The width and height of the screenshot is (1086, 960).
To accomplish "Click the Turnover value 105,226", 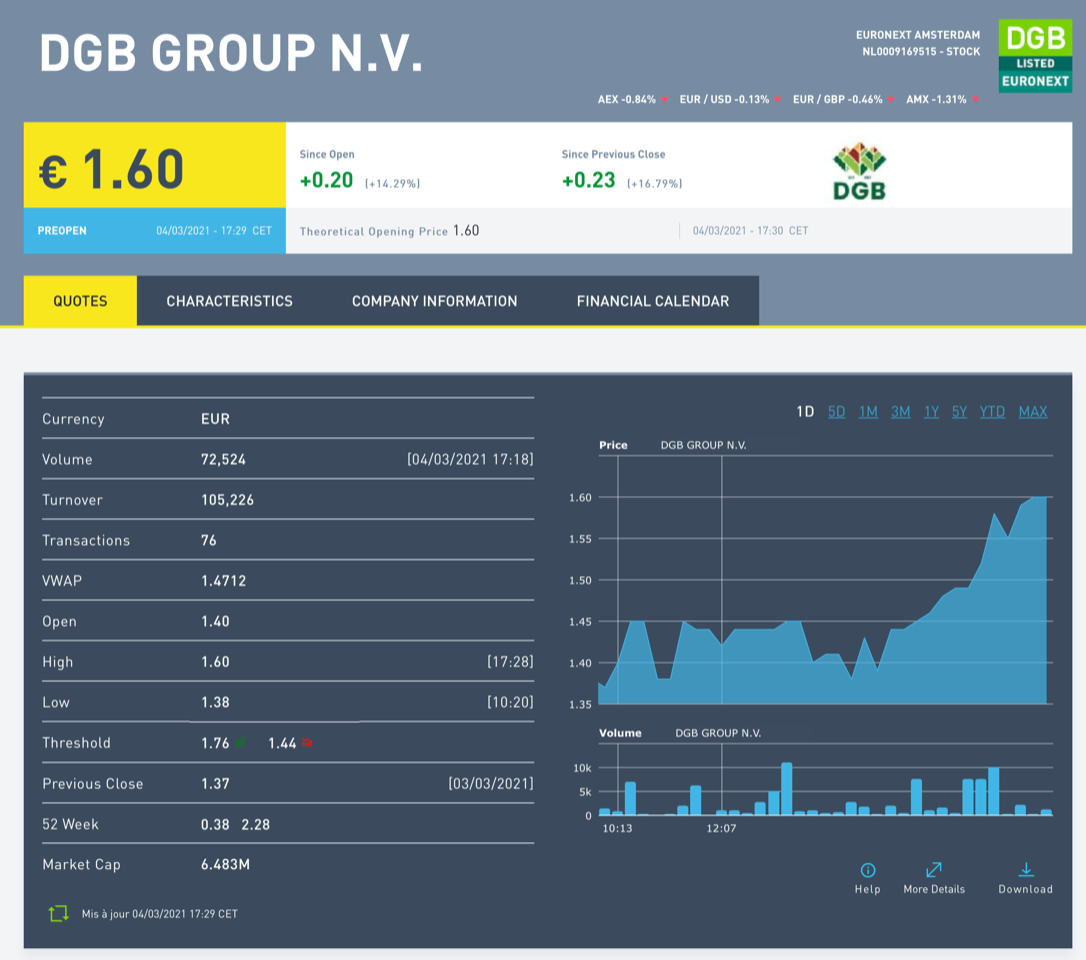I will click(x=227, y=500).
